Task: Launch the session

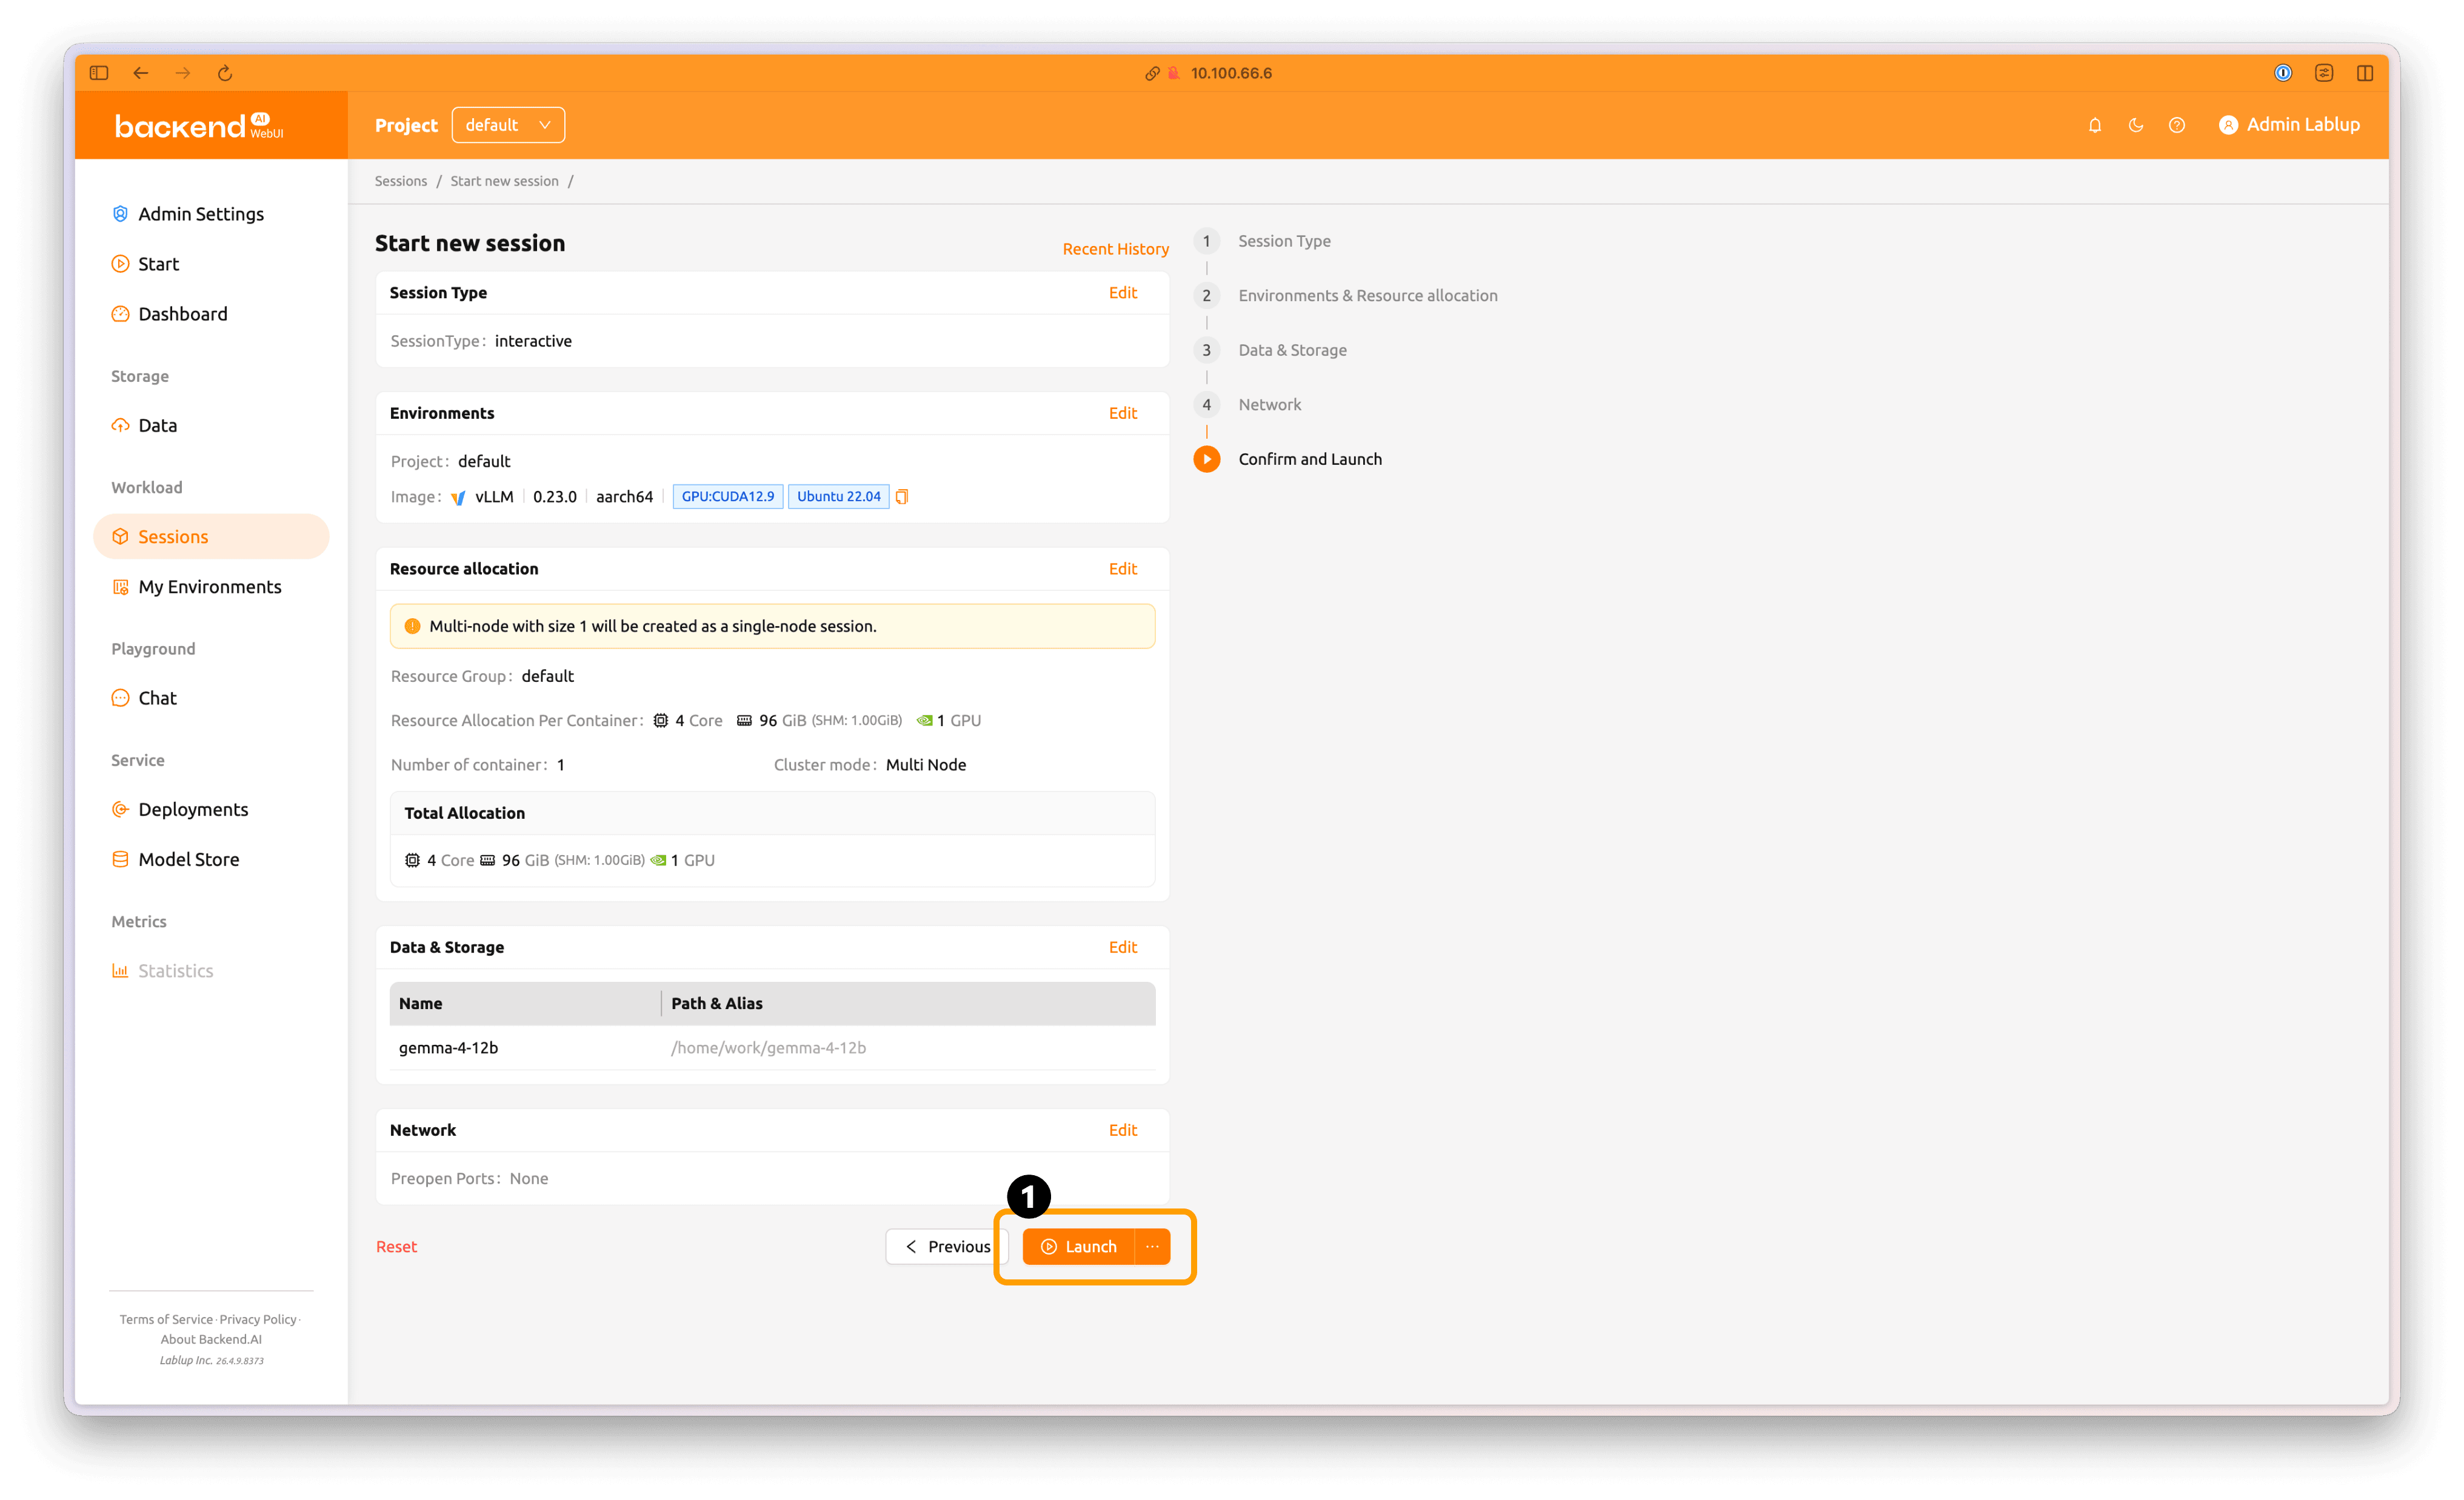Action: 1078,1247
